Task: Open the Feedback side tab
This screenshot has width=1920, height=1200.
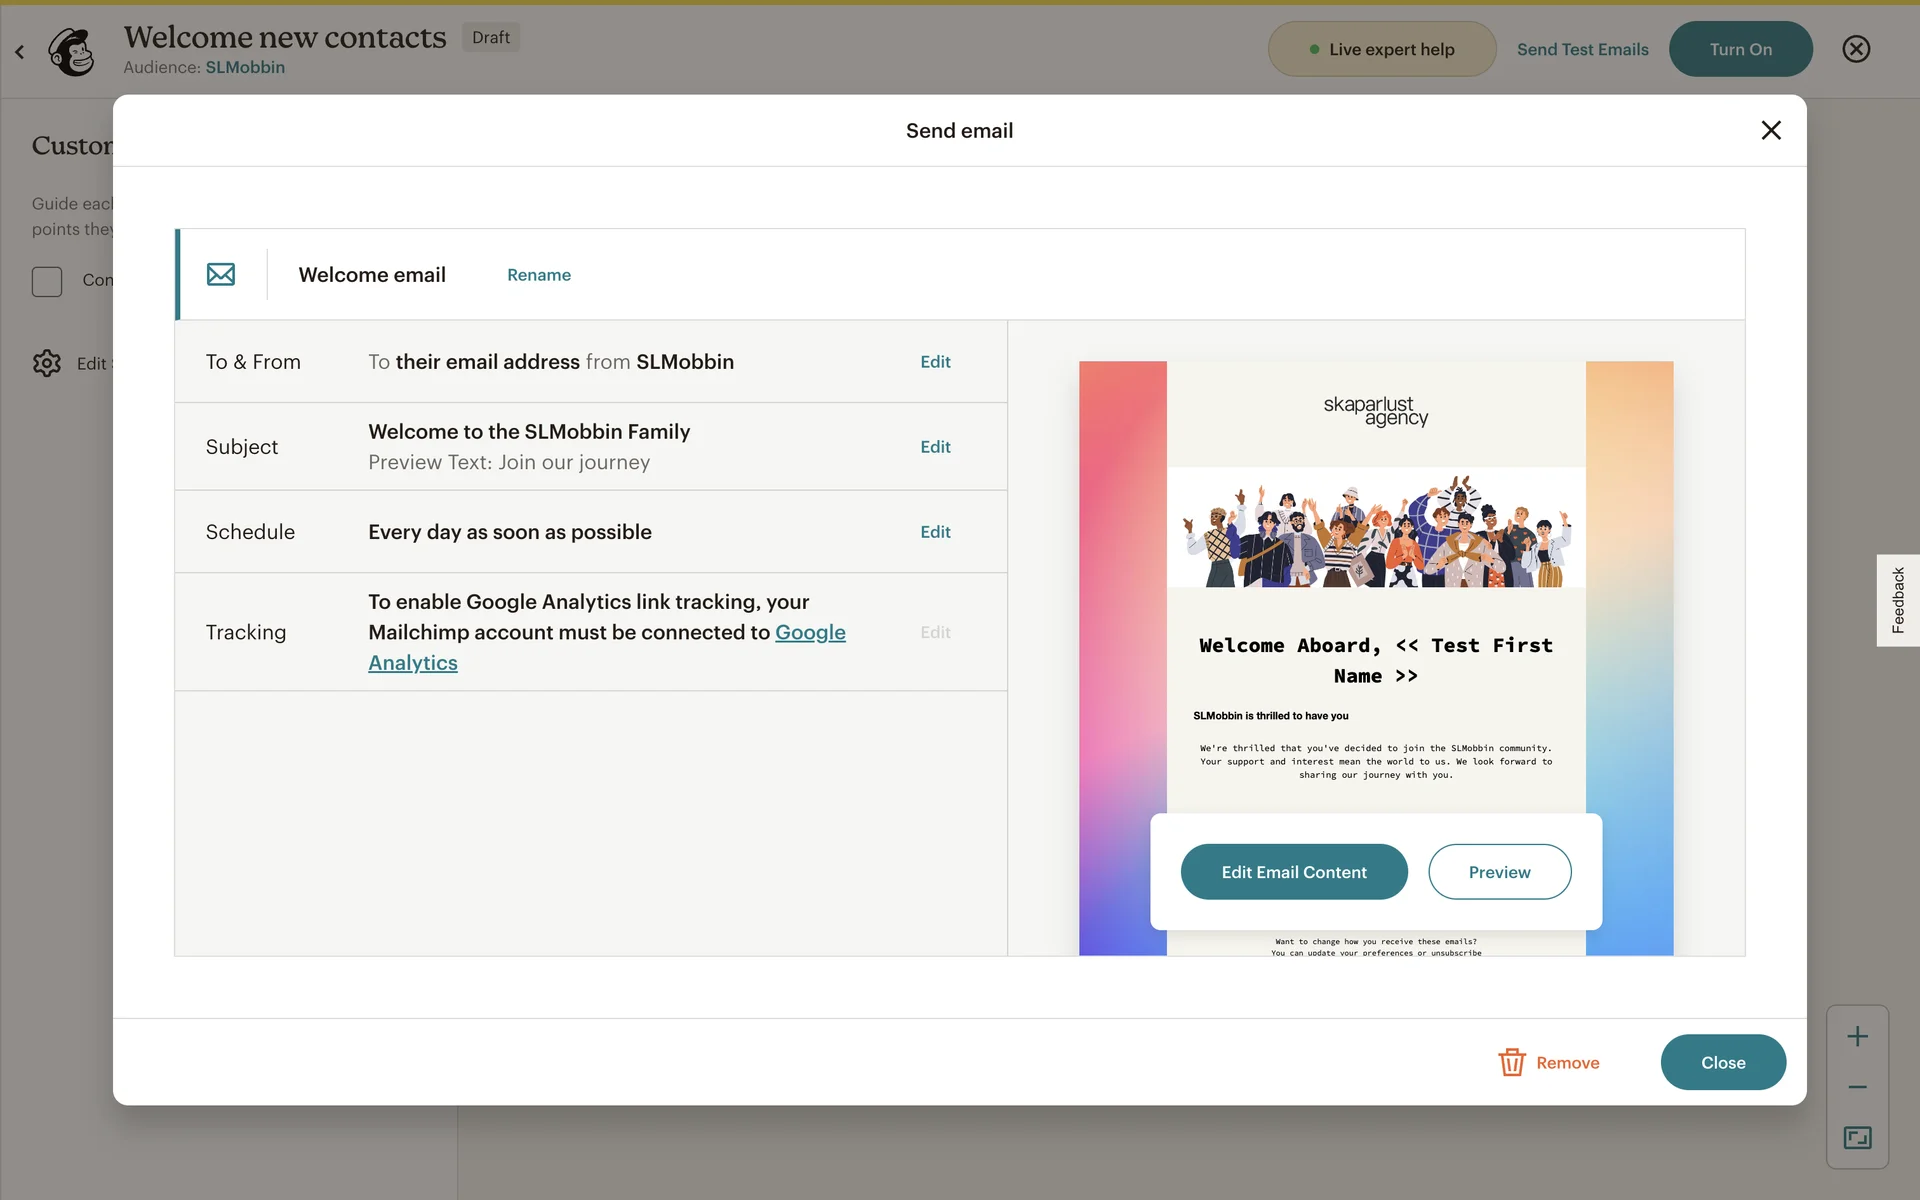Action: 1897,600
